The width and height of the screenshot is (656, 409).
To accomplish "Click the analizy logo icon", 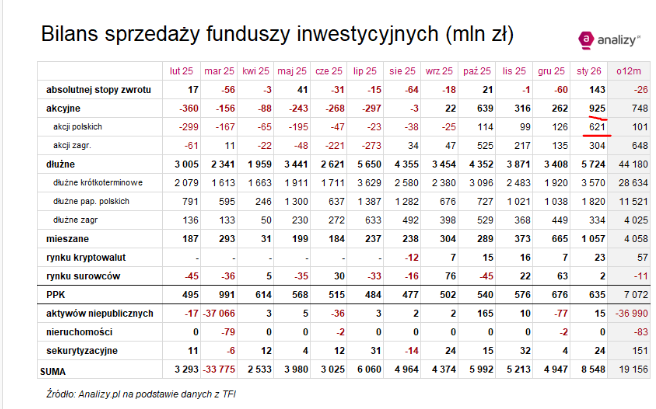I will tap(586, 40).
